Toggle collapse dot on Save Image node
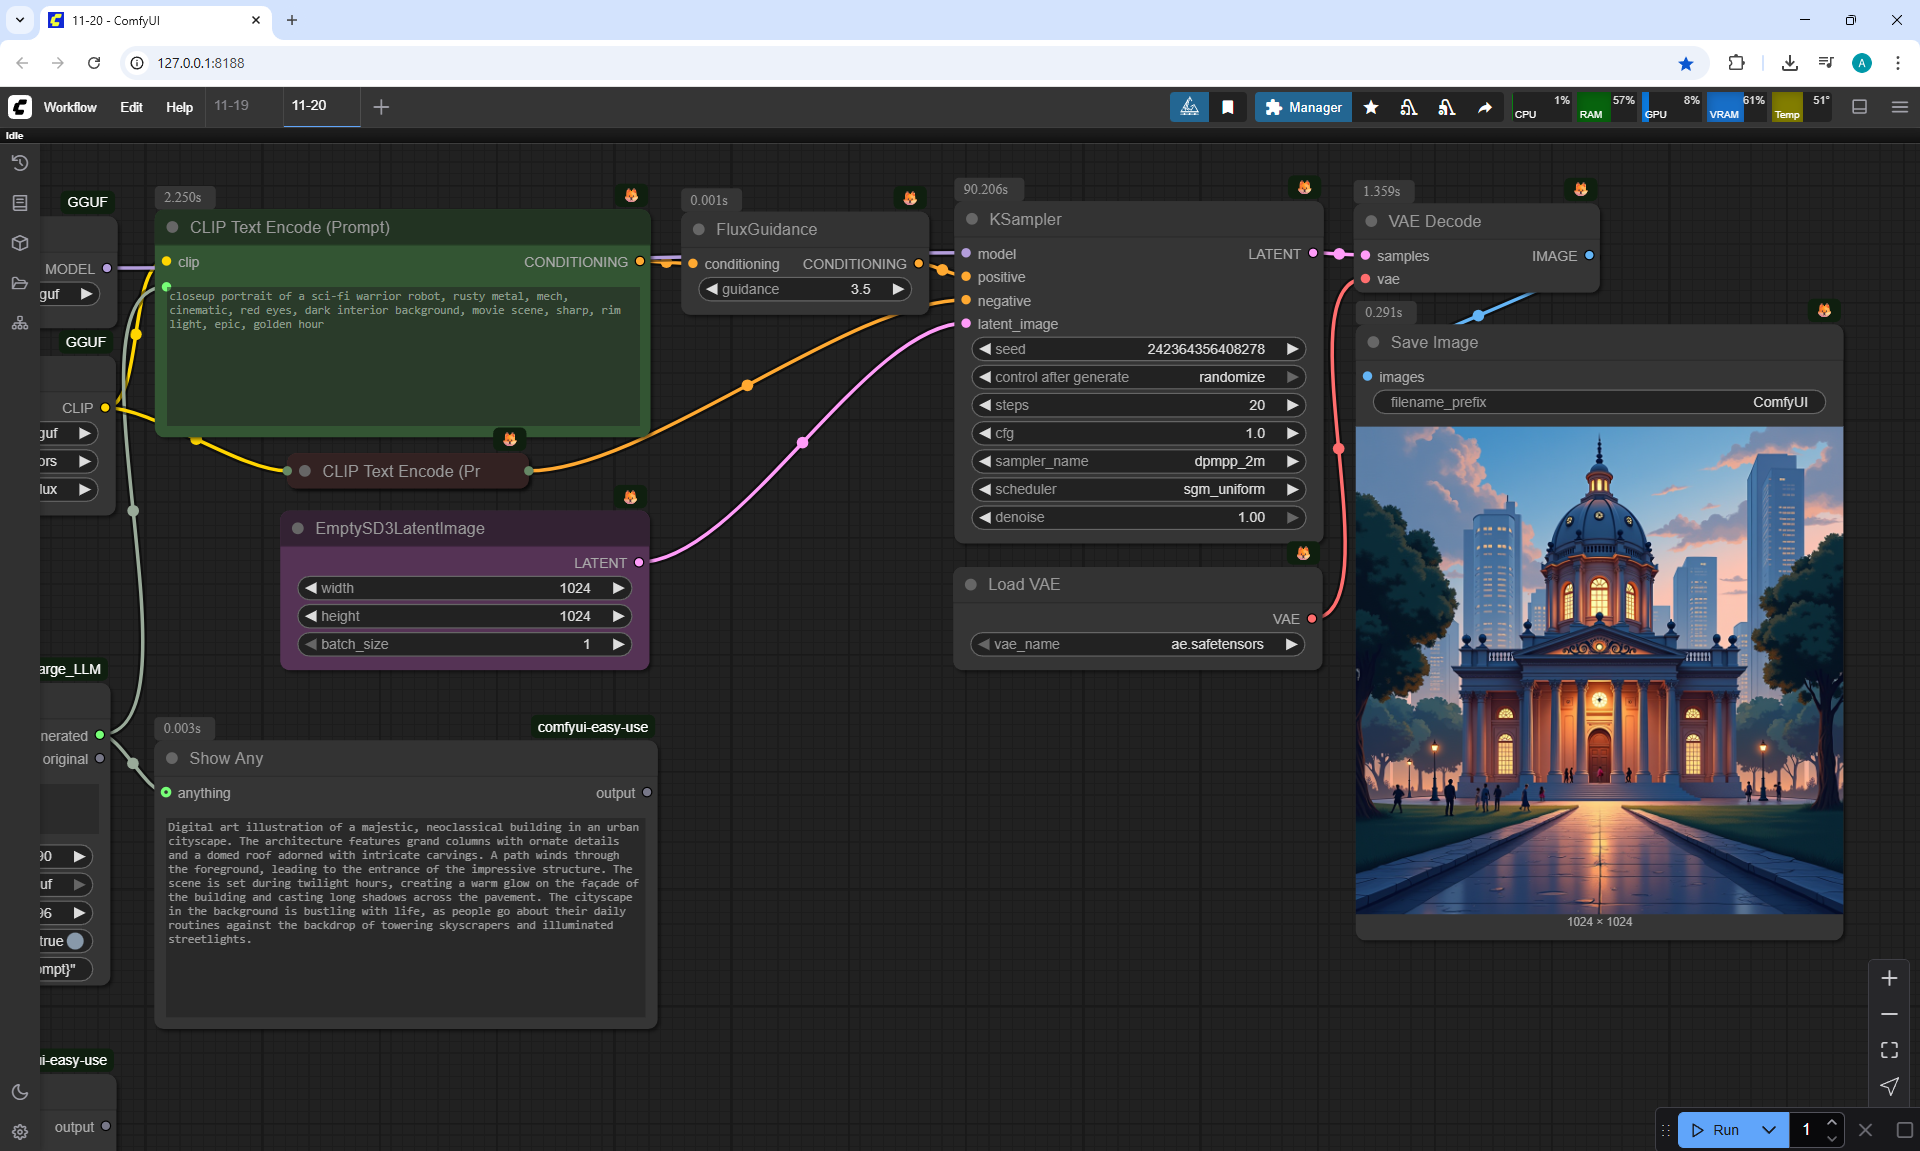The height and width of the screenshot is (1151, 1920). pyautogui.click(x=1373, y=342)
